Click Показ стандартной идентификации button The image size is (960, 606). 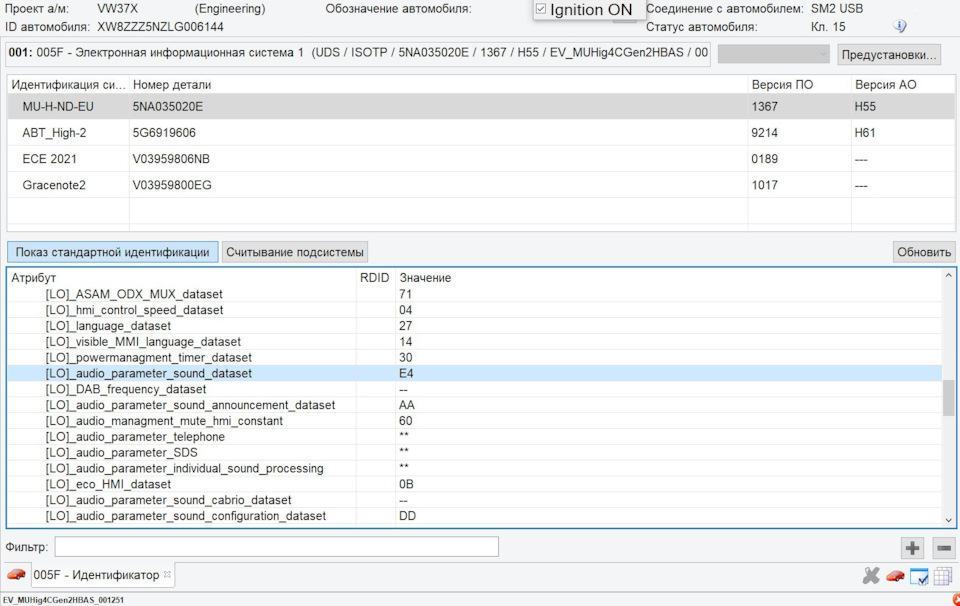tap(113, 252)
